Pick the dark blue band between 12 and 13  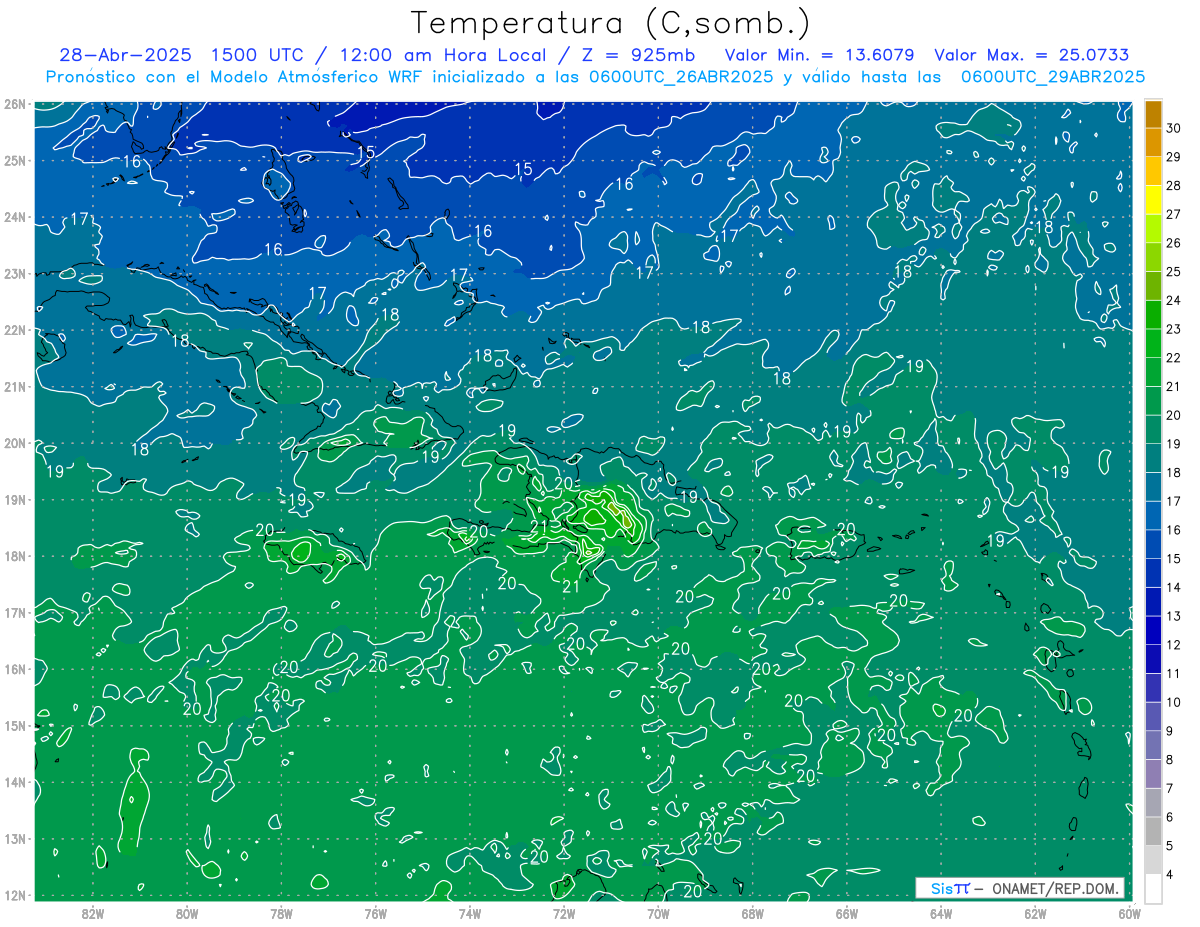tap(1153, 629)
